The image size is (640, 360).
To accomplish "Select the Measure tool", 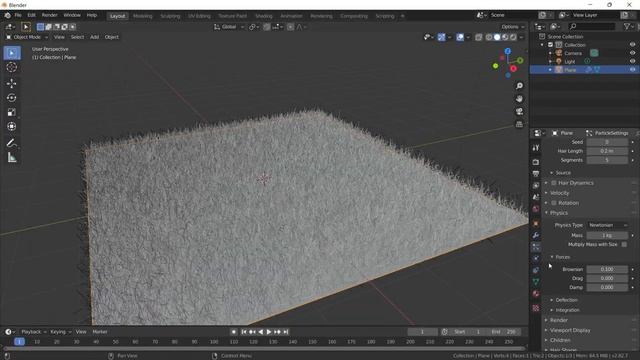I will 12,158.
